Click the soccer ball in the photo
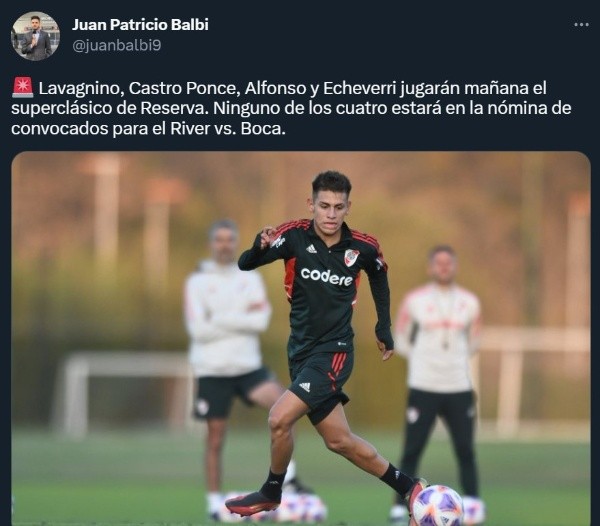 tap(439, 505)
